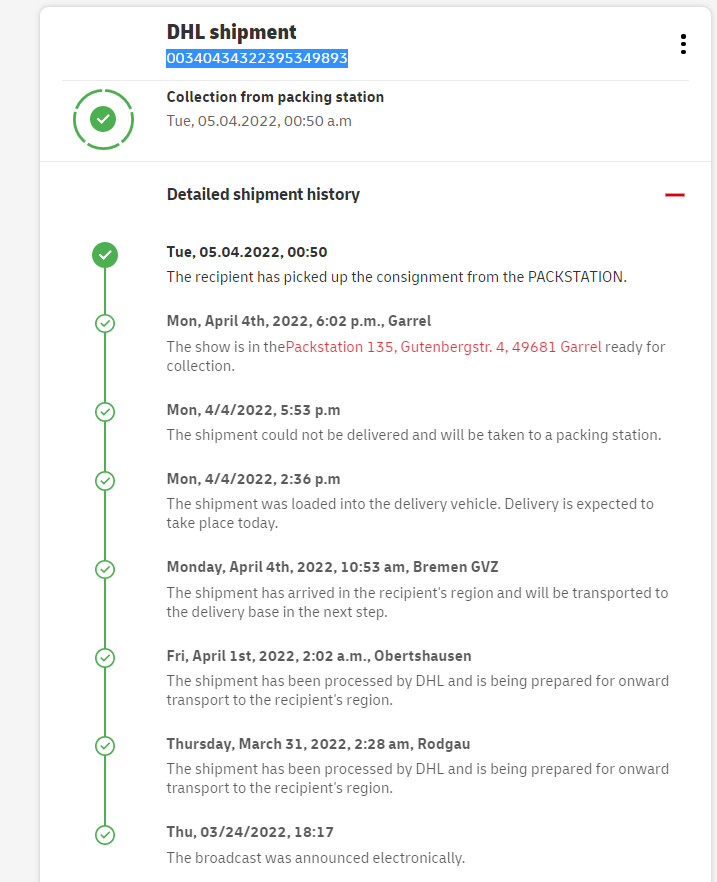Select the Obertshausen timeline entry heading

tap(319, 656)
